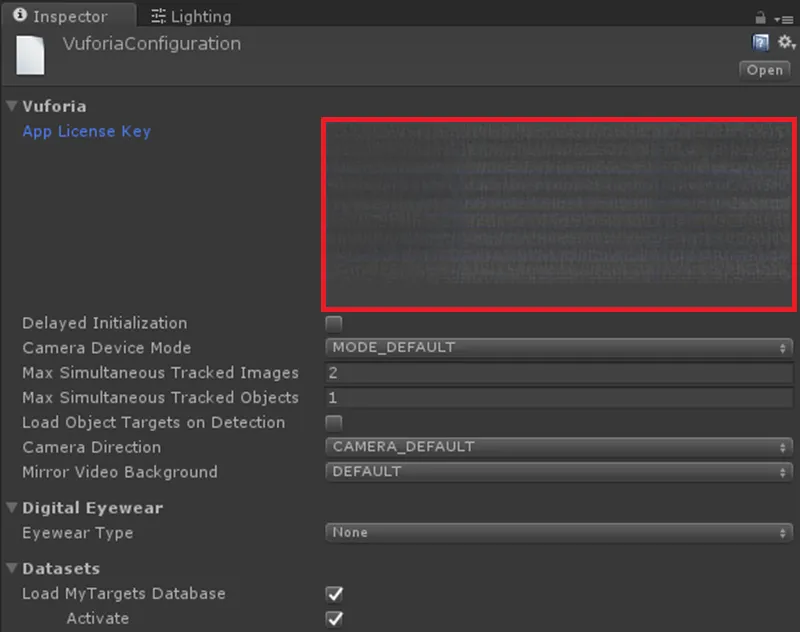
Task: Select the Inspector tab
Action: (x=60, y=17)
